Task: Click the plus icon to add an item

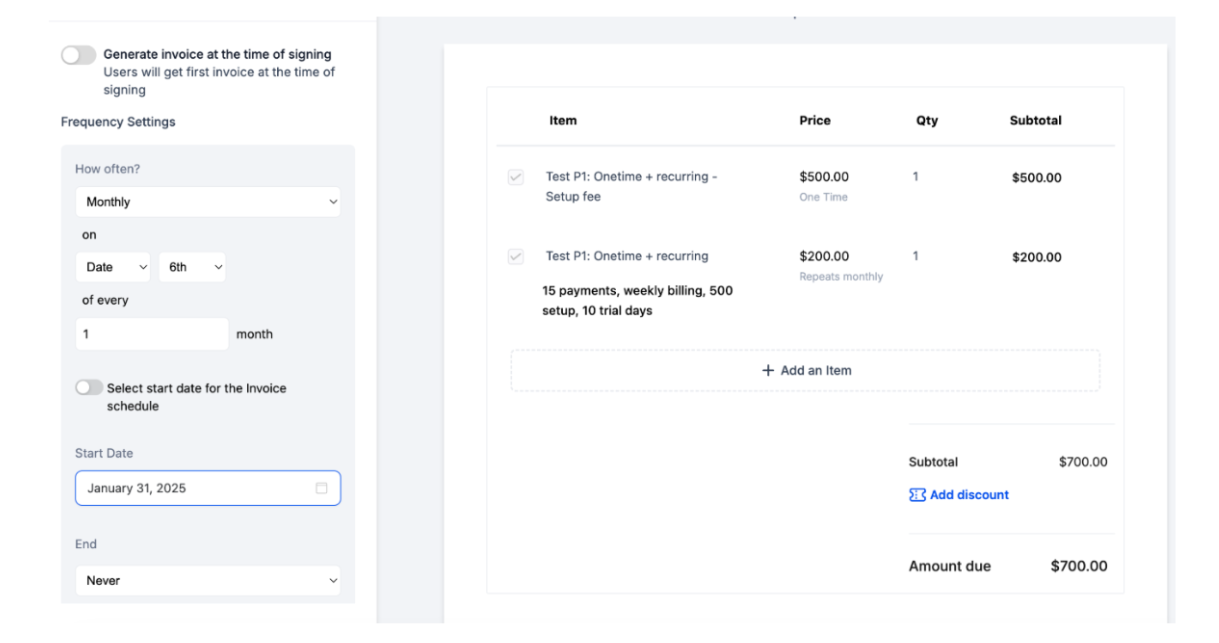Action: [768, 370]
